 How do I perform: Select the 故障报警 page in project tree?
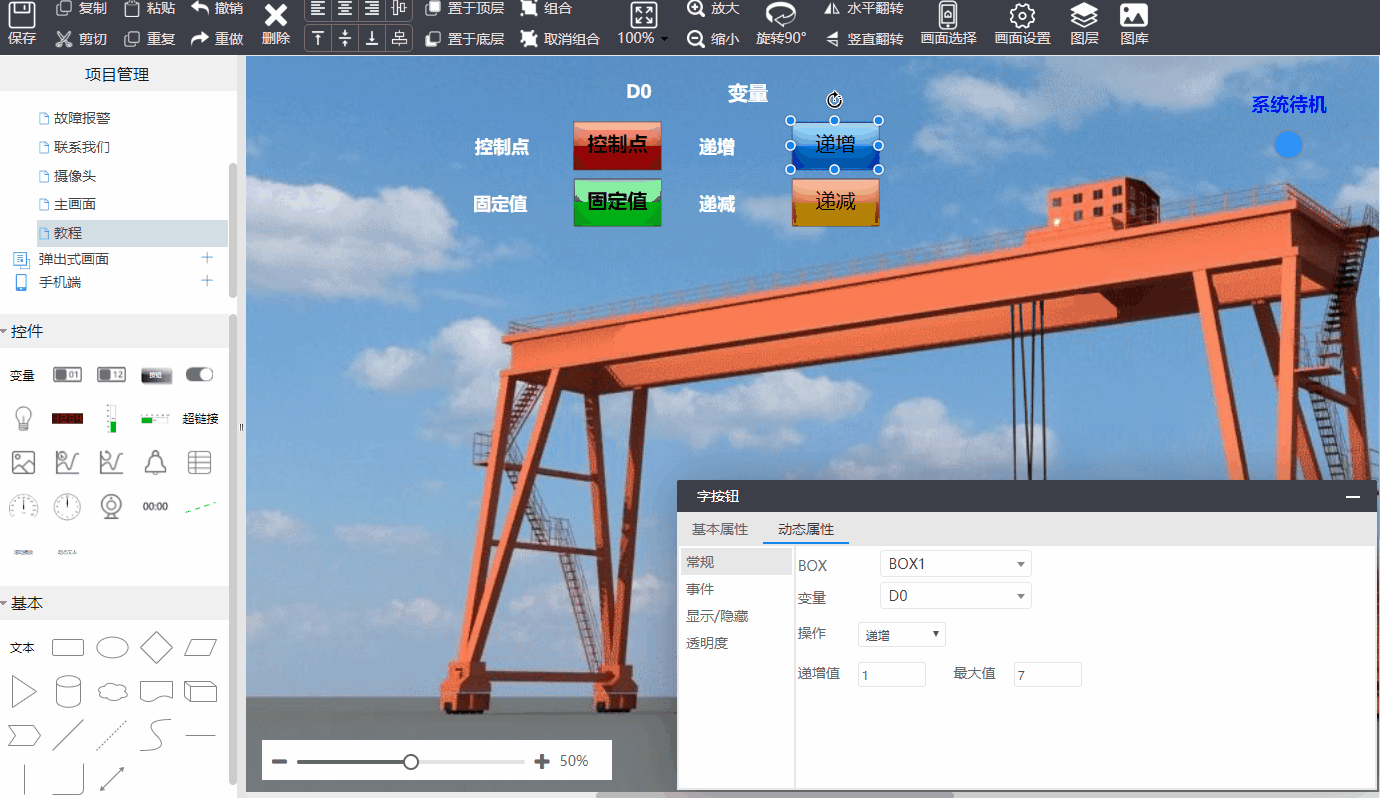[82, 118]
